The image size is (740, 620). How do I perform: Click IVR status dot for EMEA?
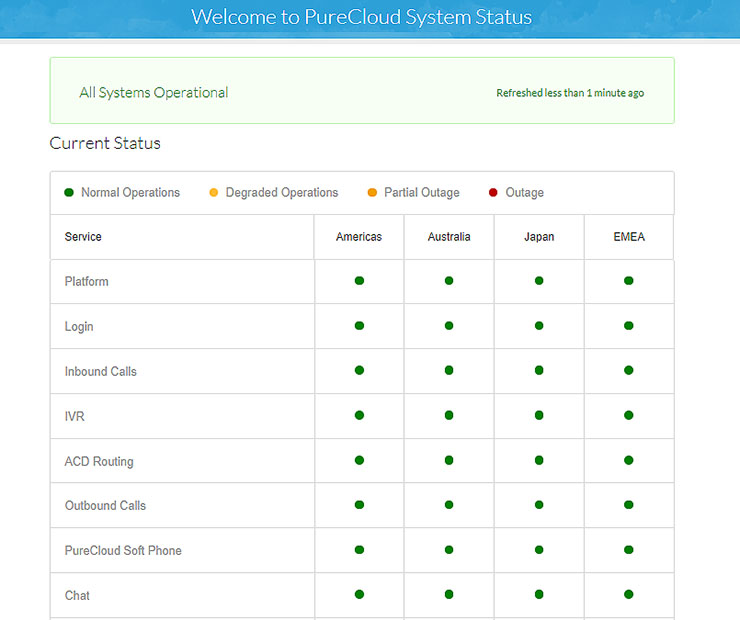[629, 416]
